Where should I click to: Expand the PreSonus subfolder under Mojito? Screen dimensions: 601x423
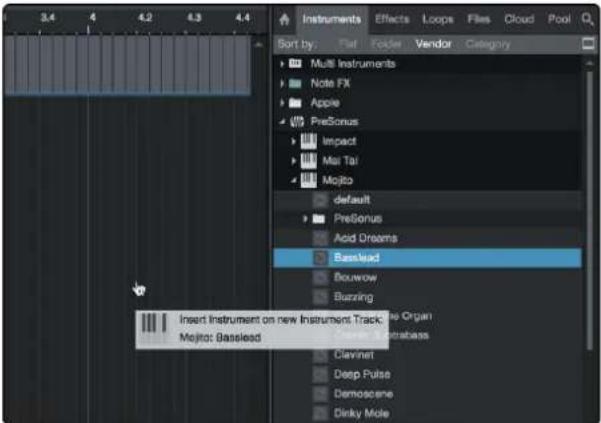point(305,219)
